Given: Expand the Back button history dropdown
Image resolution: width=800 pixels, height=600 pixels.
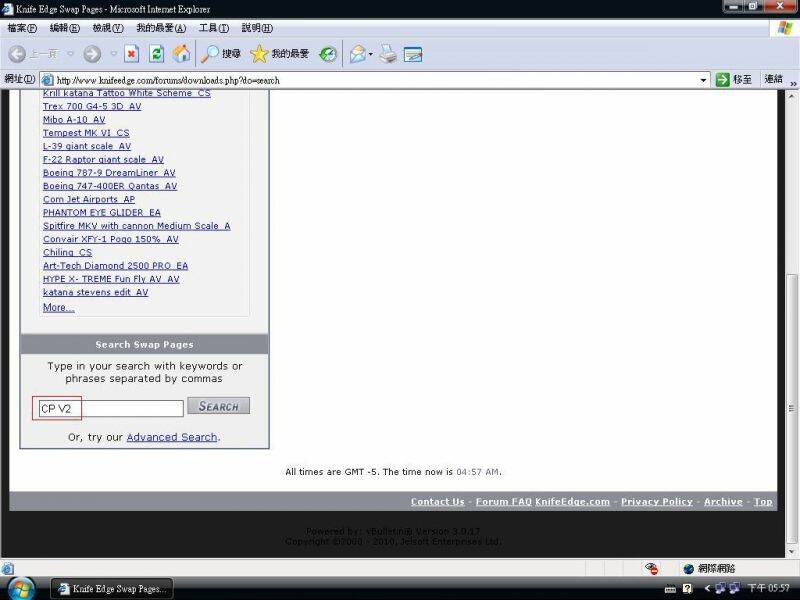Looking at the screenshot, I should [x=70, y=54].
